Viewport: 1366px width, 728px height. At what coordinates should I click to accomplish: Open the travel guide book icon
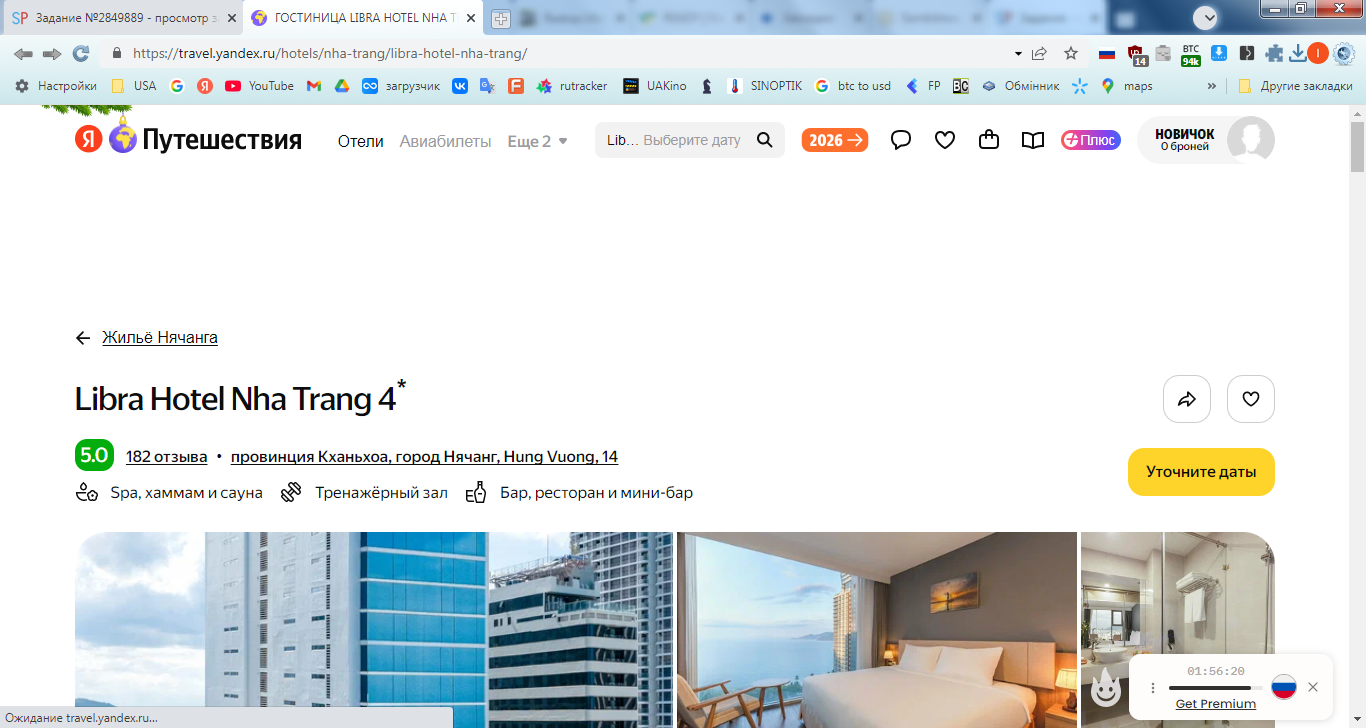[x=1033, y=140]
